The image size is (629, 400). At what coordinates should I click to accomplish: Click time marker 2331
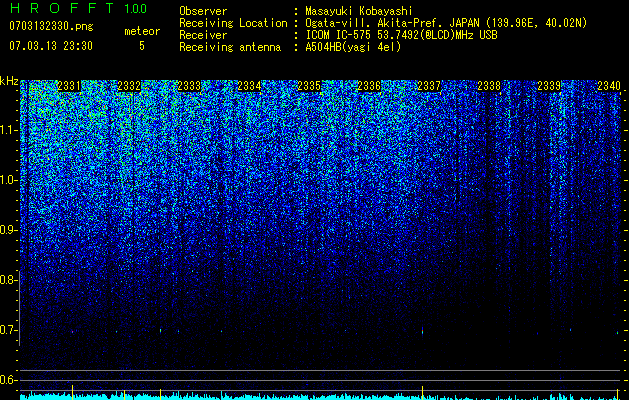coord(69,86)
